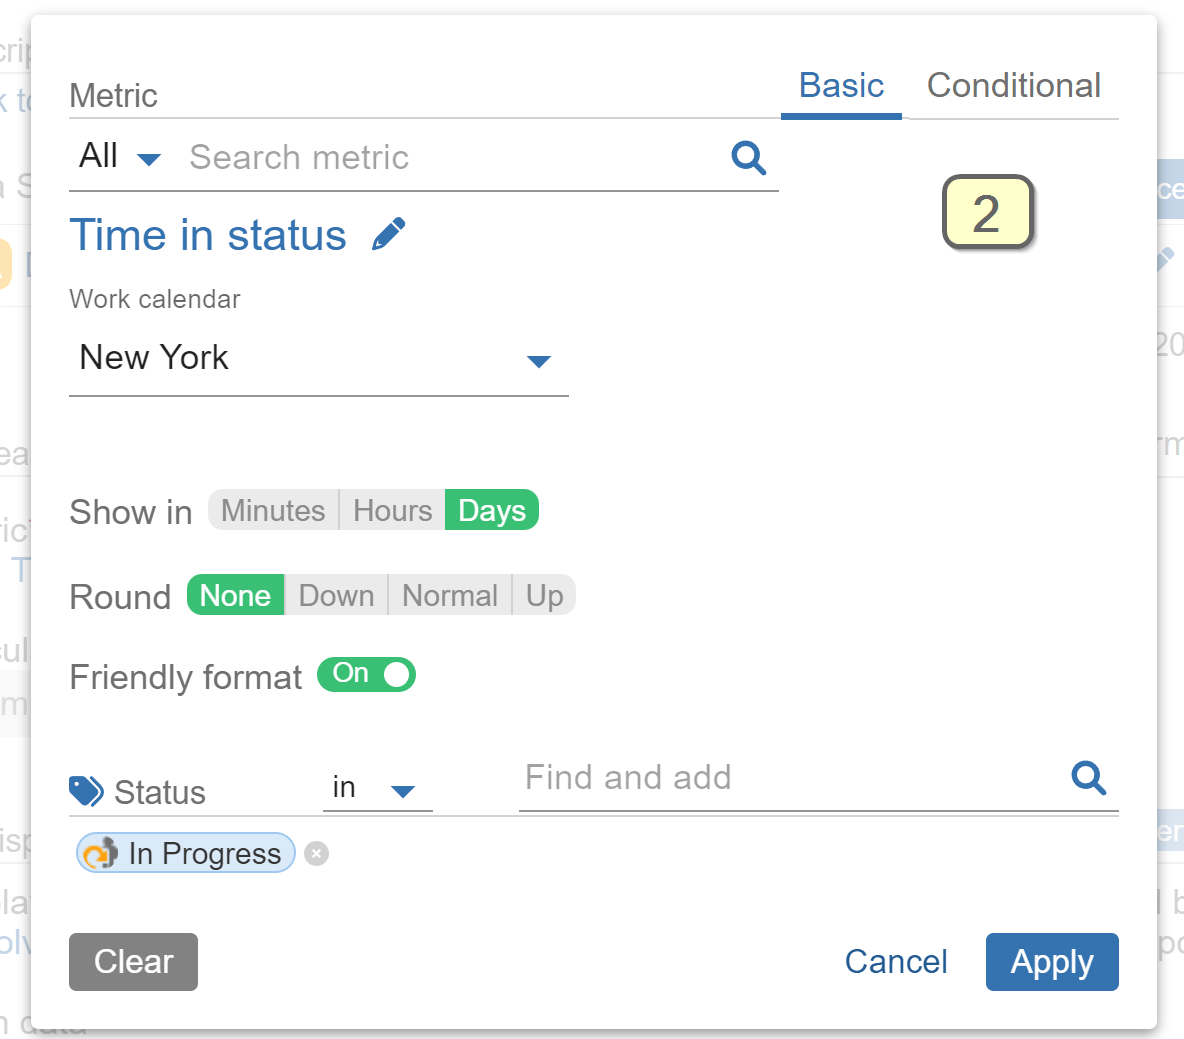Click the magnifier icon beside Search metric

748,158
